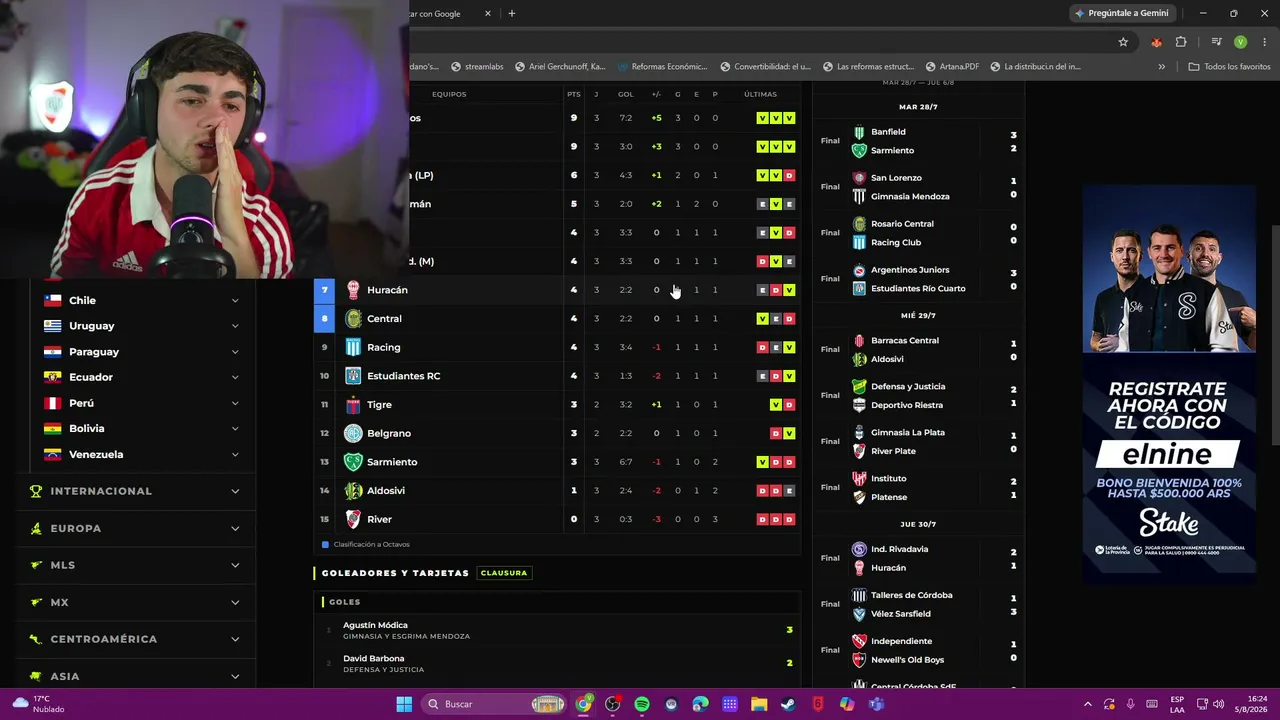1280x720 pixels.
Task: Click the Central team crest in standings
Action: 353,319
